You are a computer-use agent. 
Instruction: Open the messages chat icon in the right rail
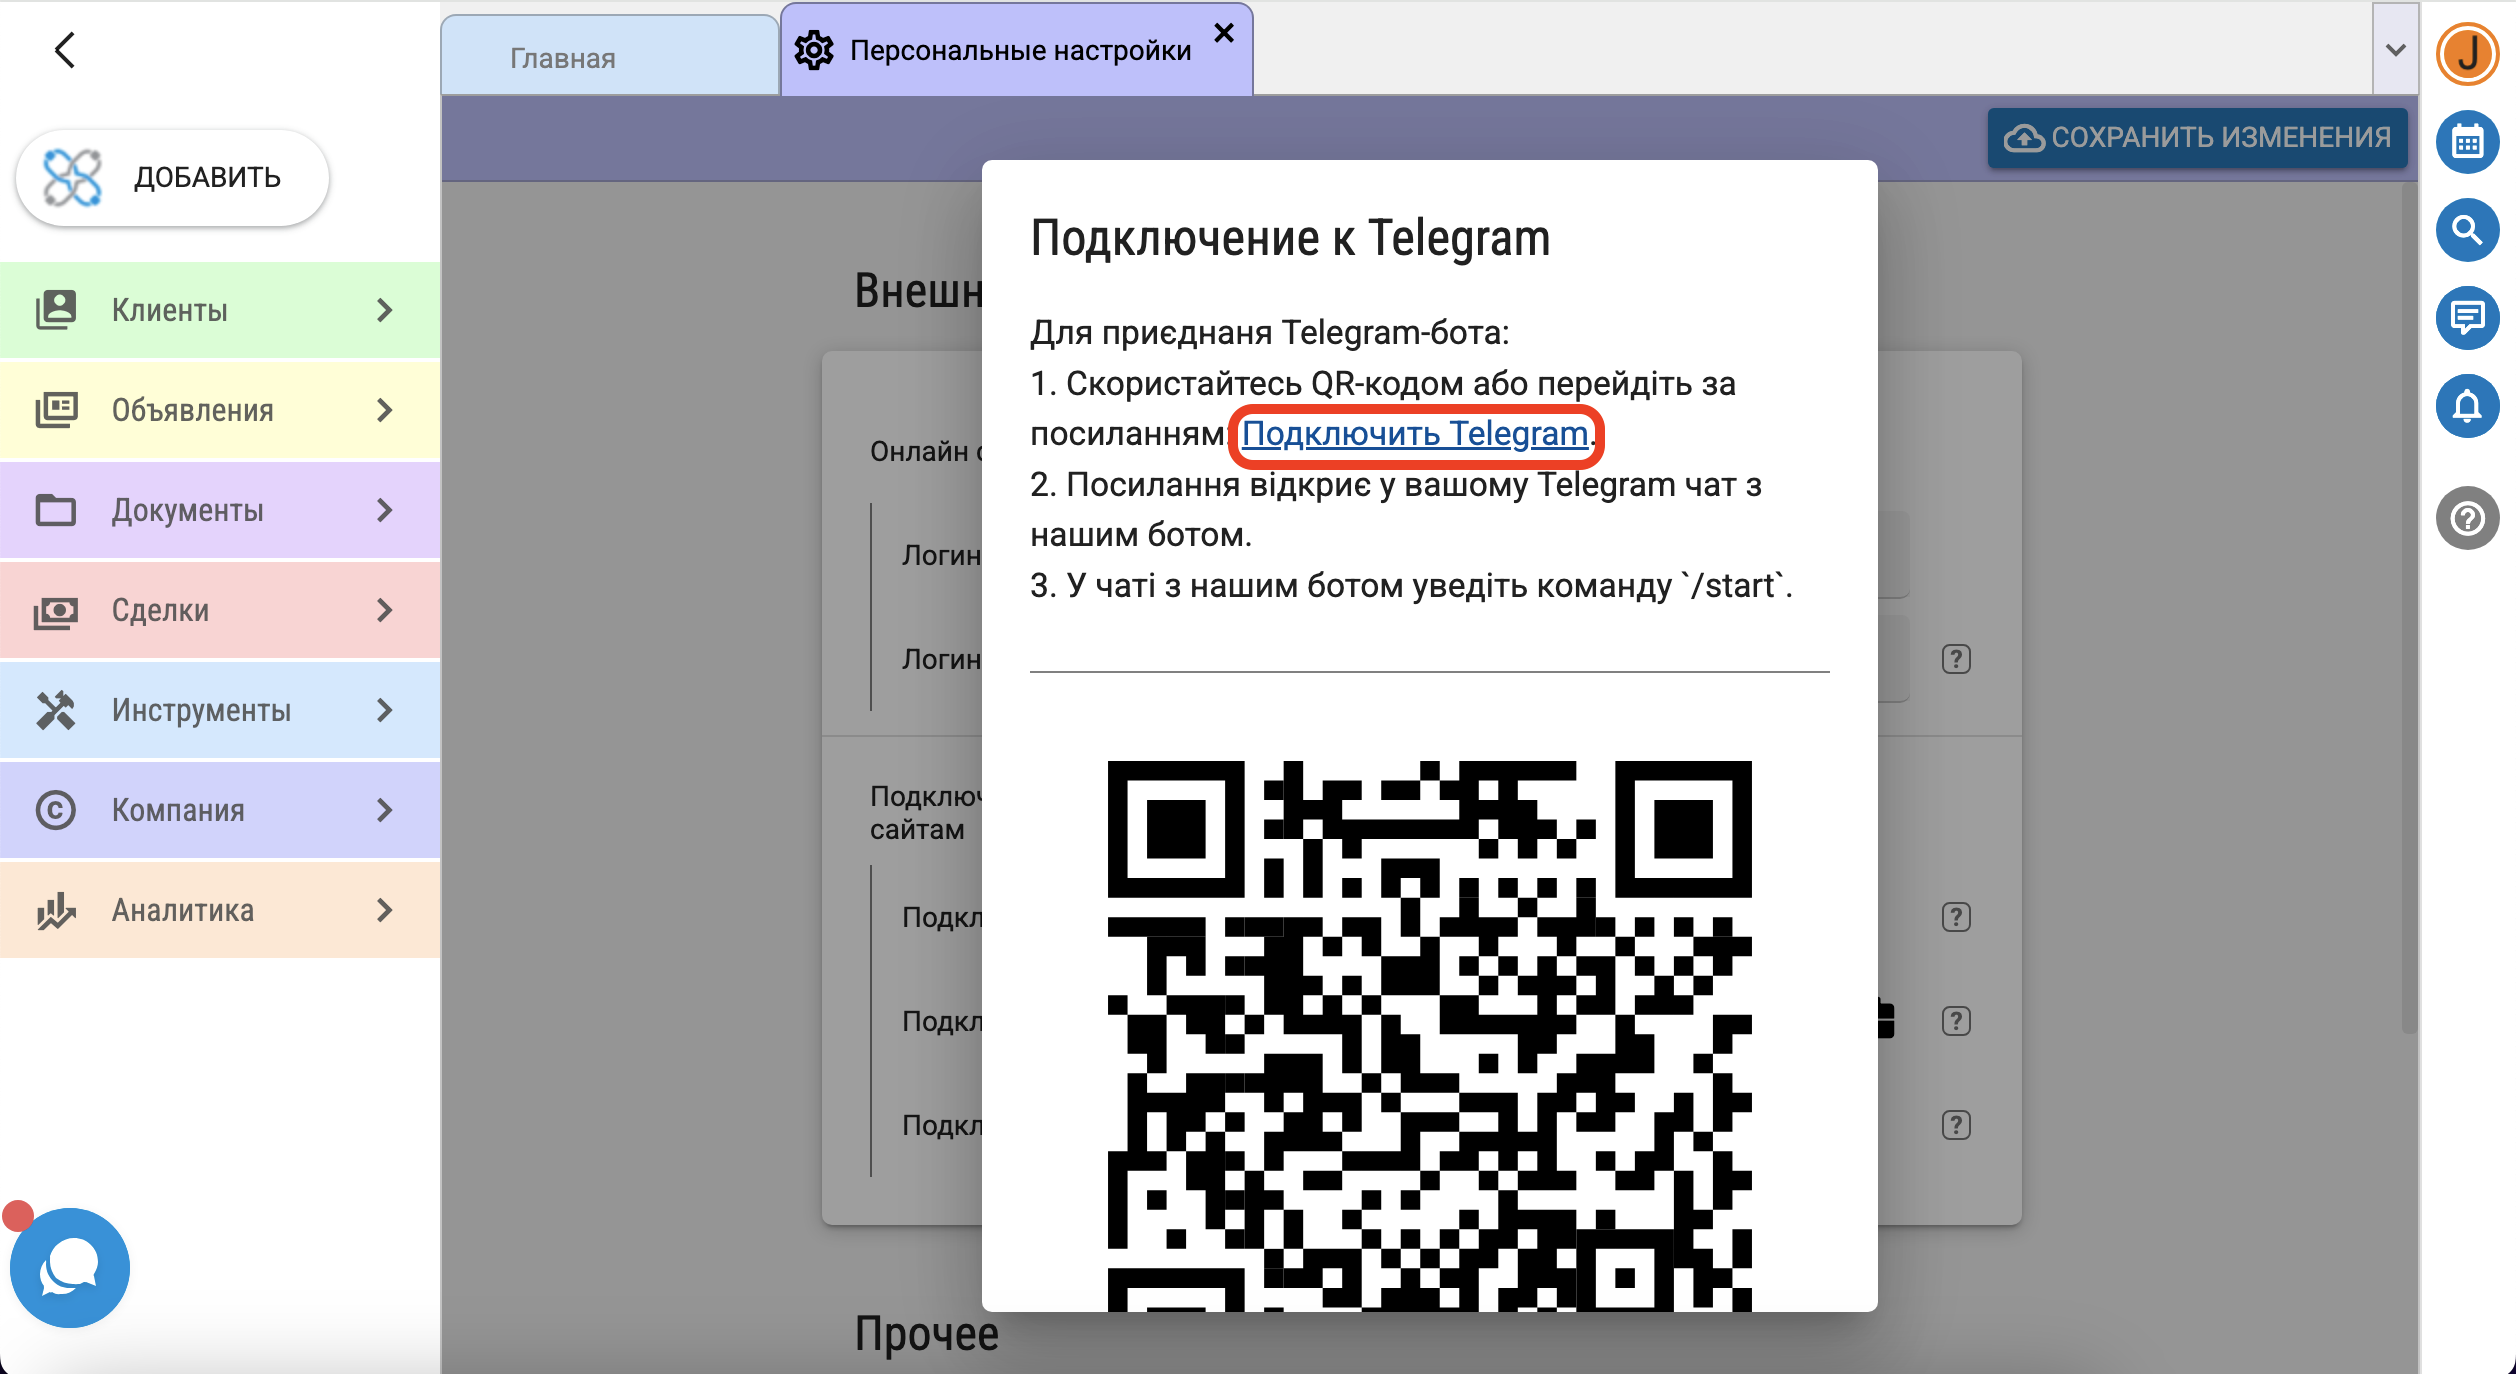coord(2467,318)
